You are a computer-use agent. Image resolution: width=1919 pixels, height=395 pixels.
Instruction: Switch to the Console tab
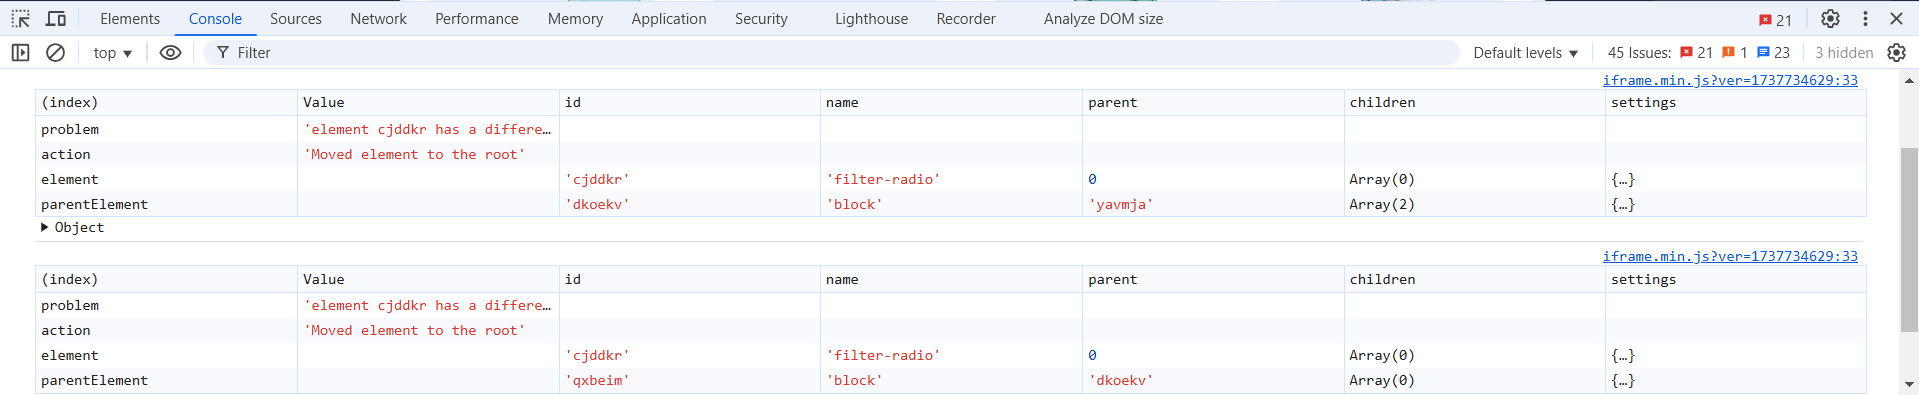click(215, 19)
